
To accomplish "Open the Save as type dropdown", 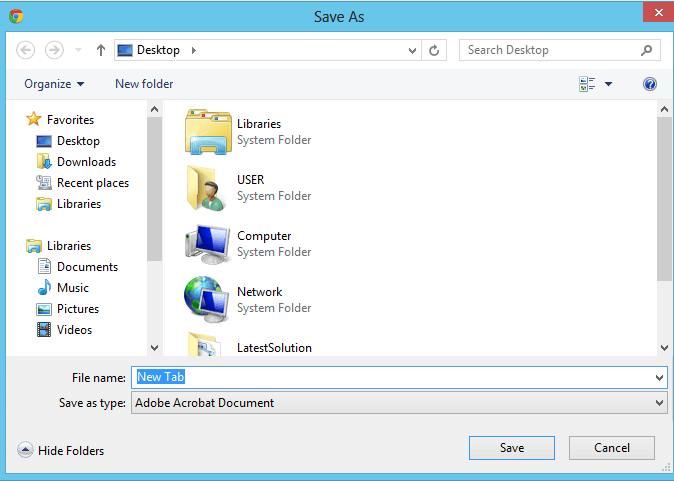I will click(399, 403).
